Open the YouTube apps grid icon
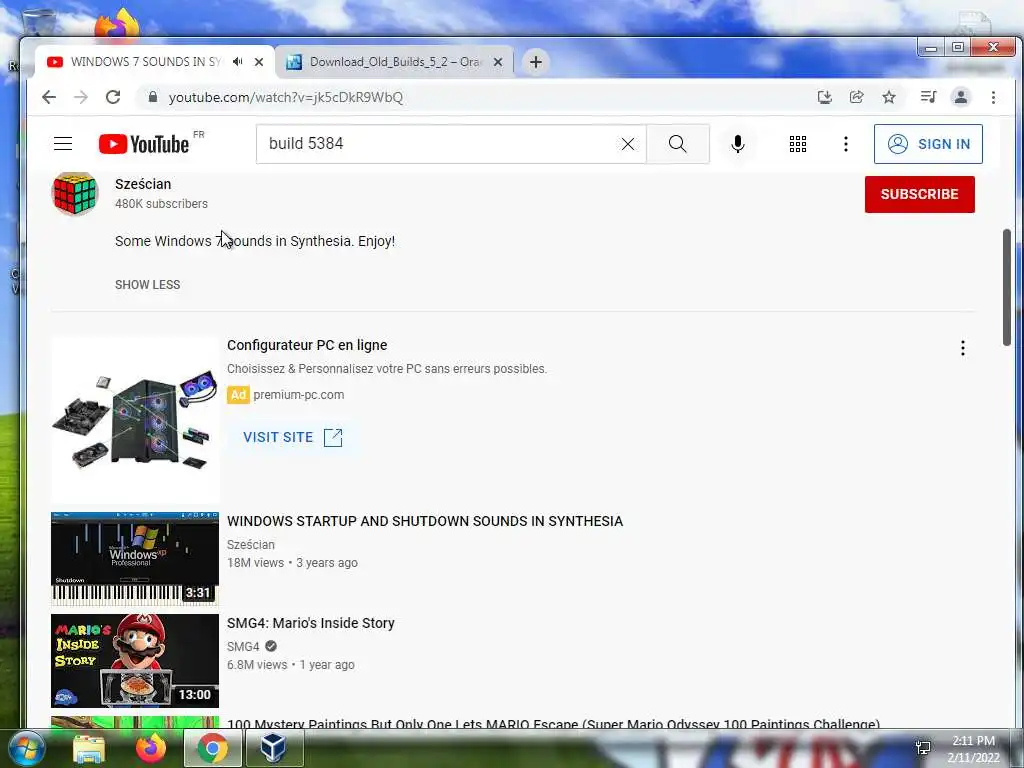1024x768 pixels. [x=797, y=144]
